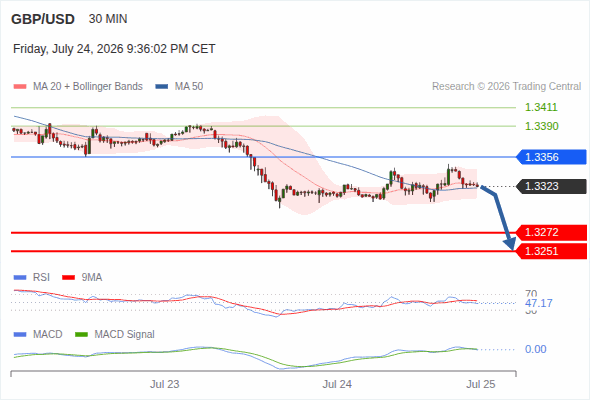Viewport: 590px width, 400px height.
Task: Click the RSI 47.17 value label
Action: tap(539, 303)
